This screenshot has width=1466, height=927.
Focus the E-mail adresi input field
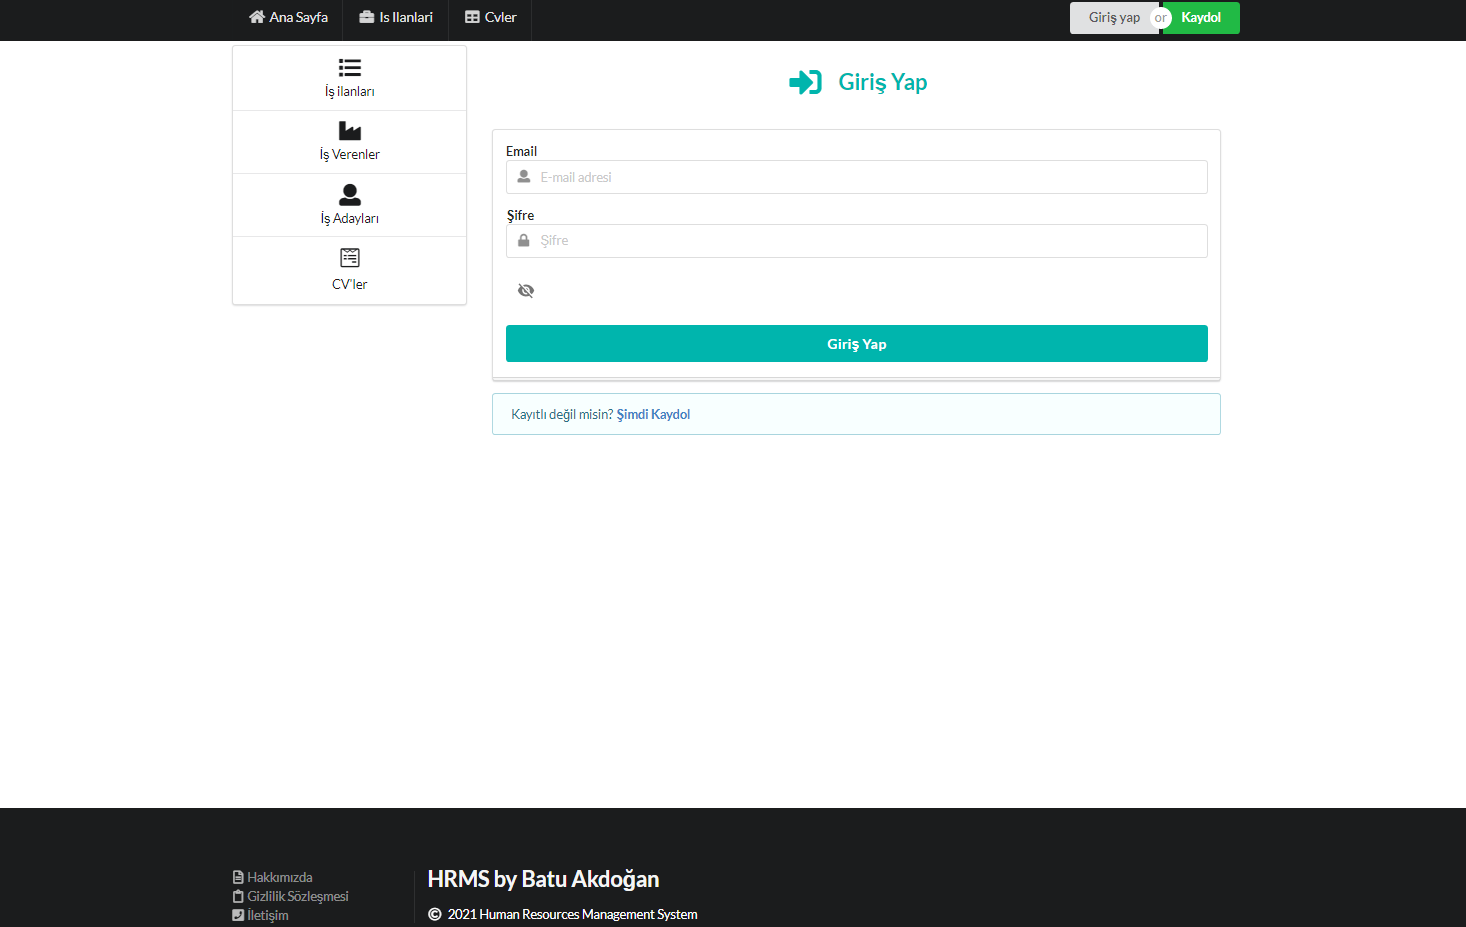coord(857,177)
